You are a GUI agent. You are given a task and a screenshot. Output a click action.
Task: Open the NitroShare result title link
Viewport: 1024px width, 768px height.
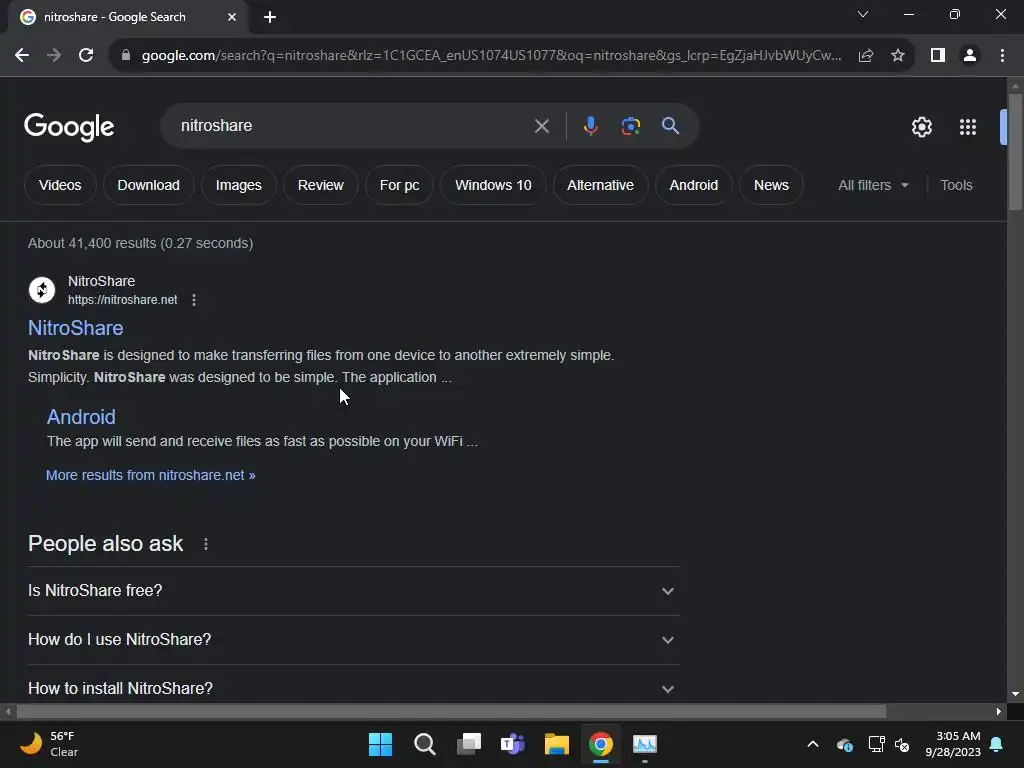[76, 328]
